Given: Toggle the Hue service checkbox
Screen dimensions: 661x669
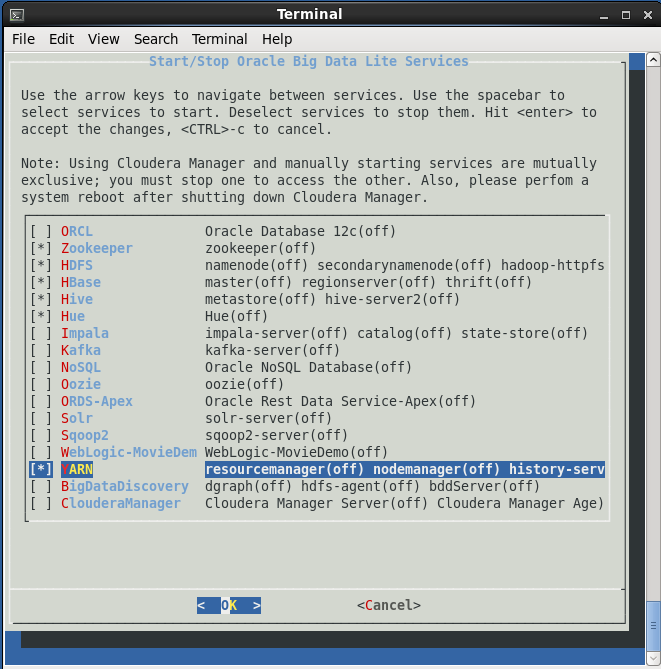Looking at the screenshot, I should point(41,316).
